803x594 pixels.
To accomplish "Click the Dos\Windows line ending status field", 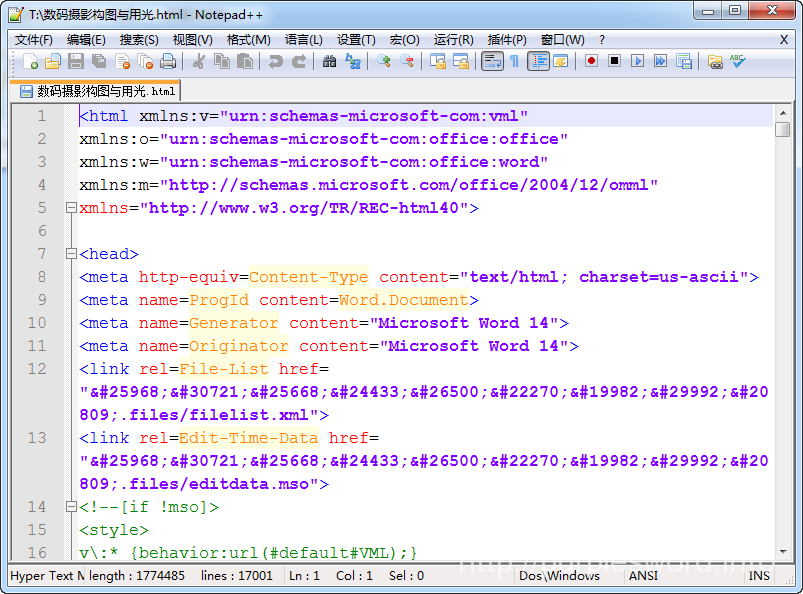I will pyautogui.click(x=559, y=576).
